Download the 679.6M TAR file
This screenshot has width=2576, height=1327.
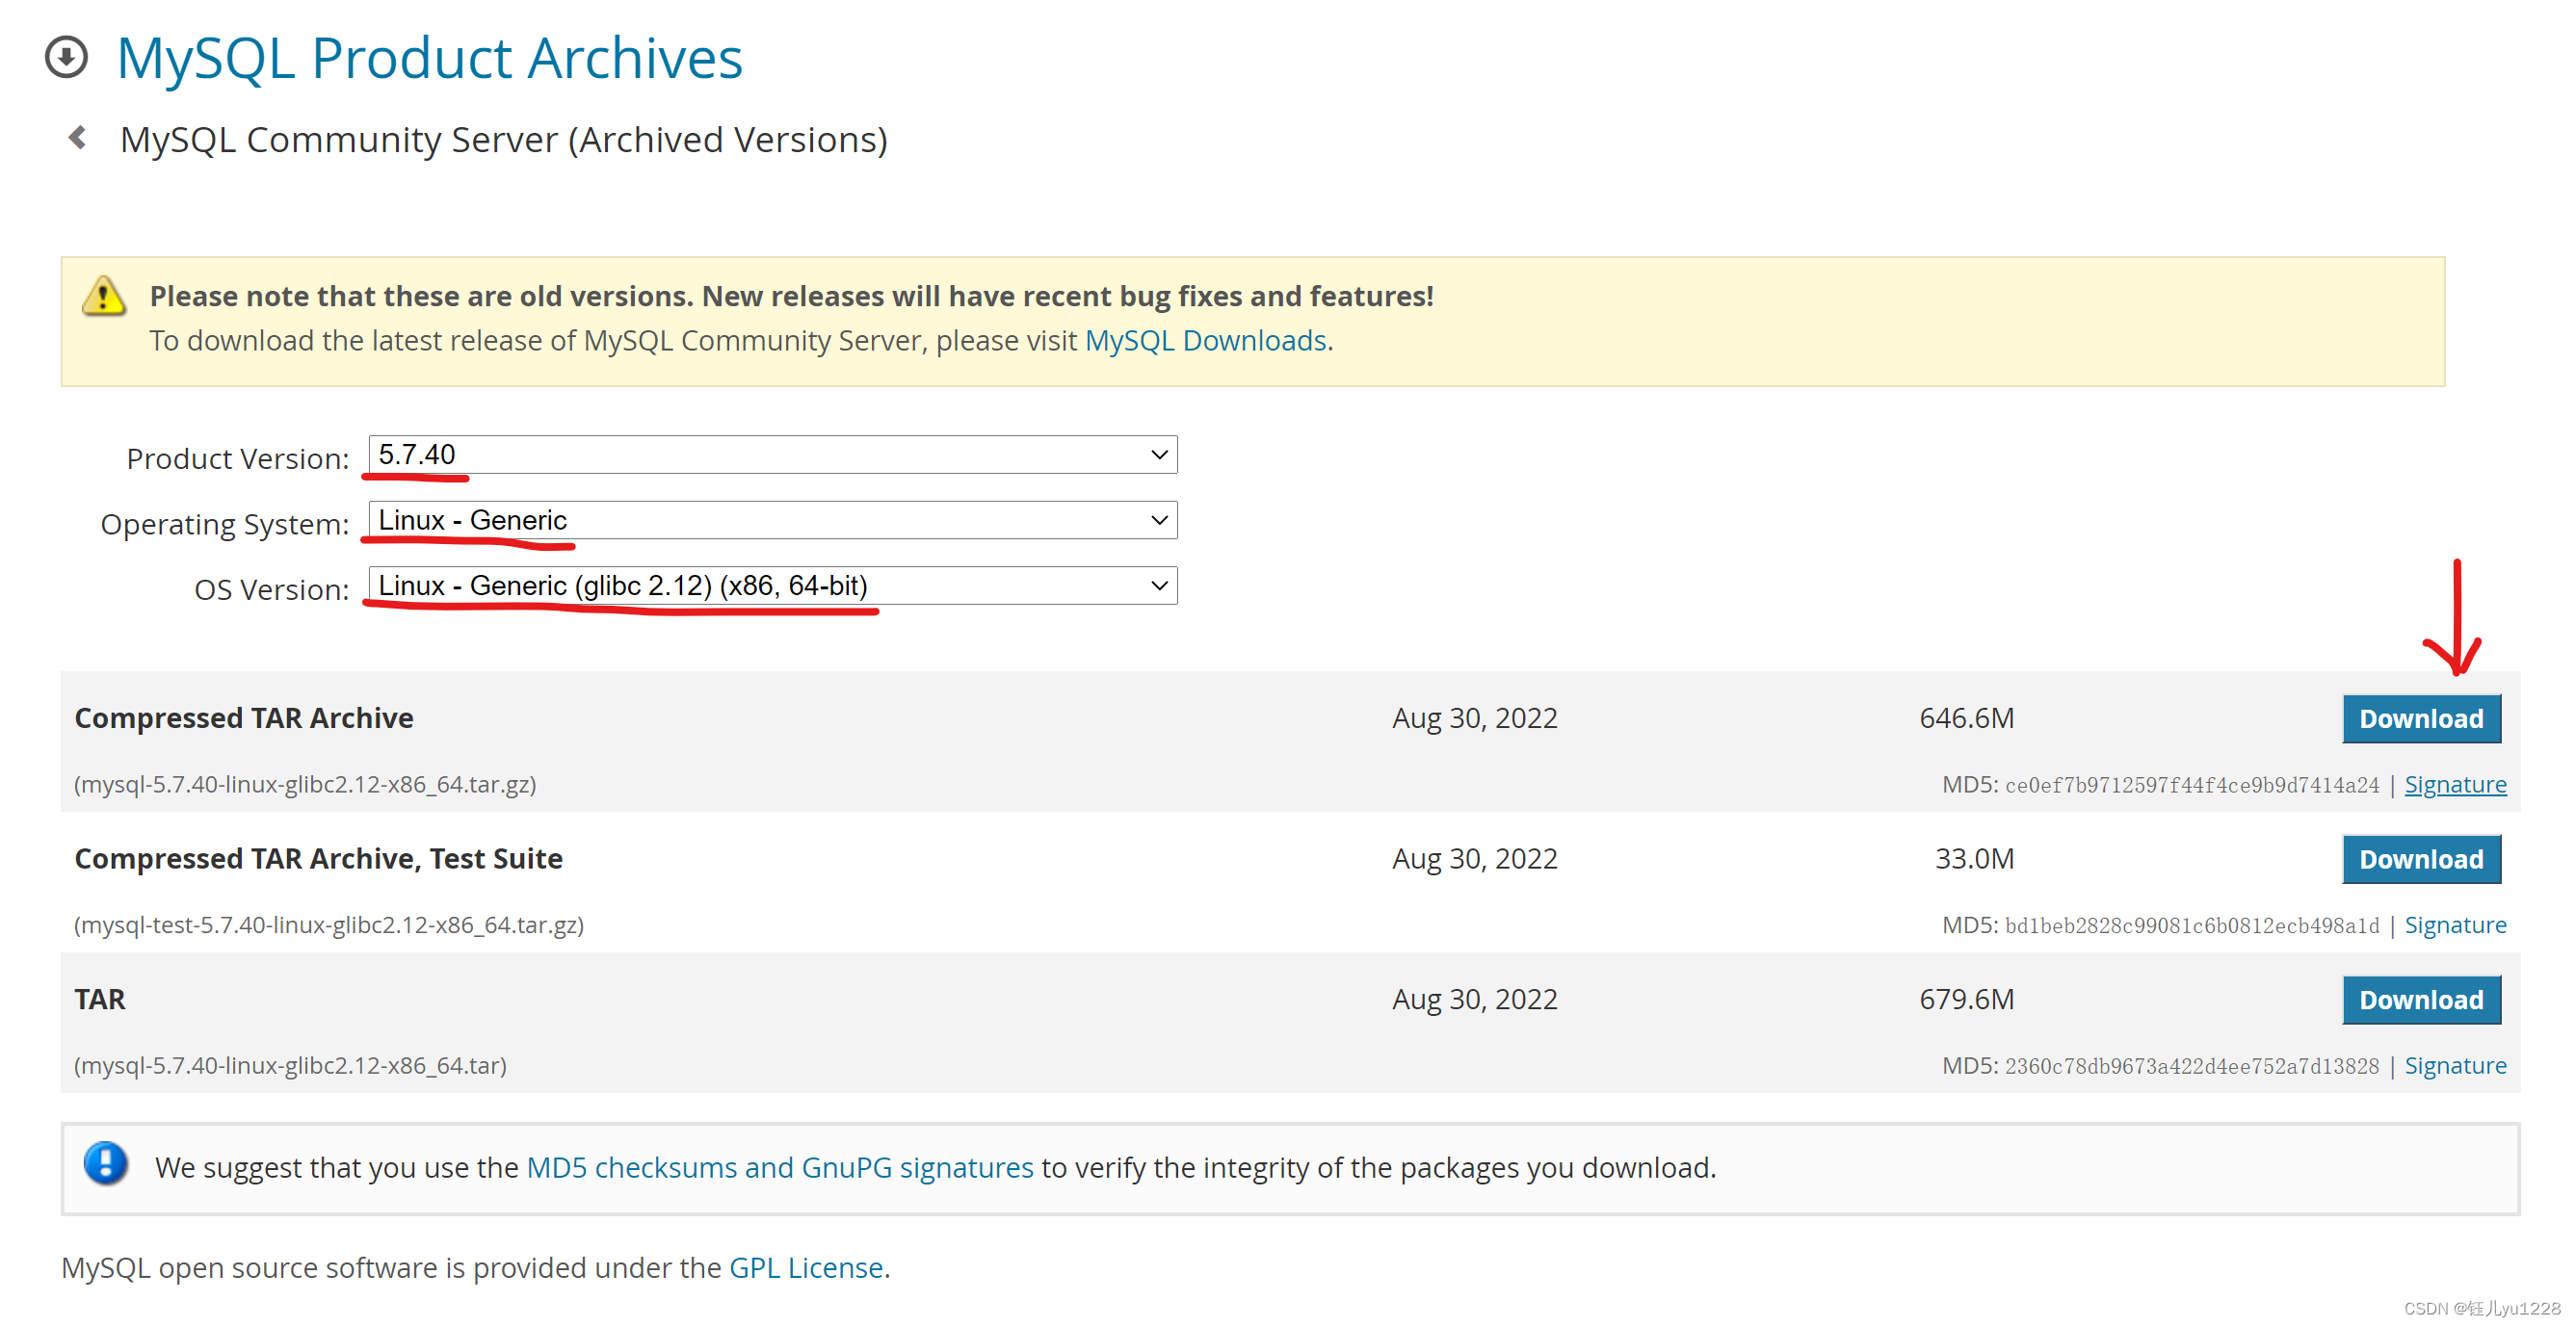click(2419, 999)
